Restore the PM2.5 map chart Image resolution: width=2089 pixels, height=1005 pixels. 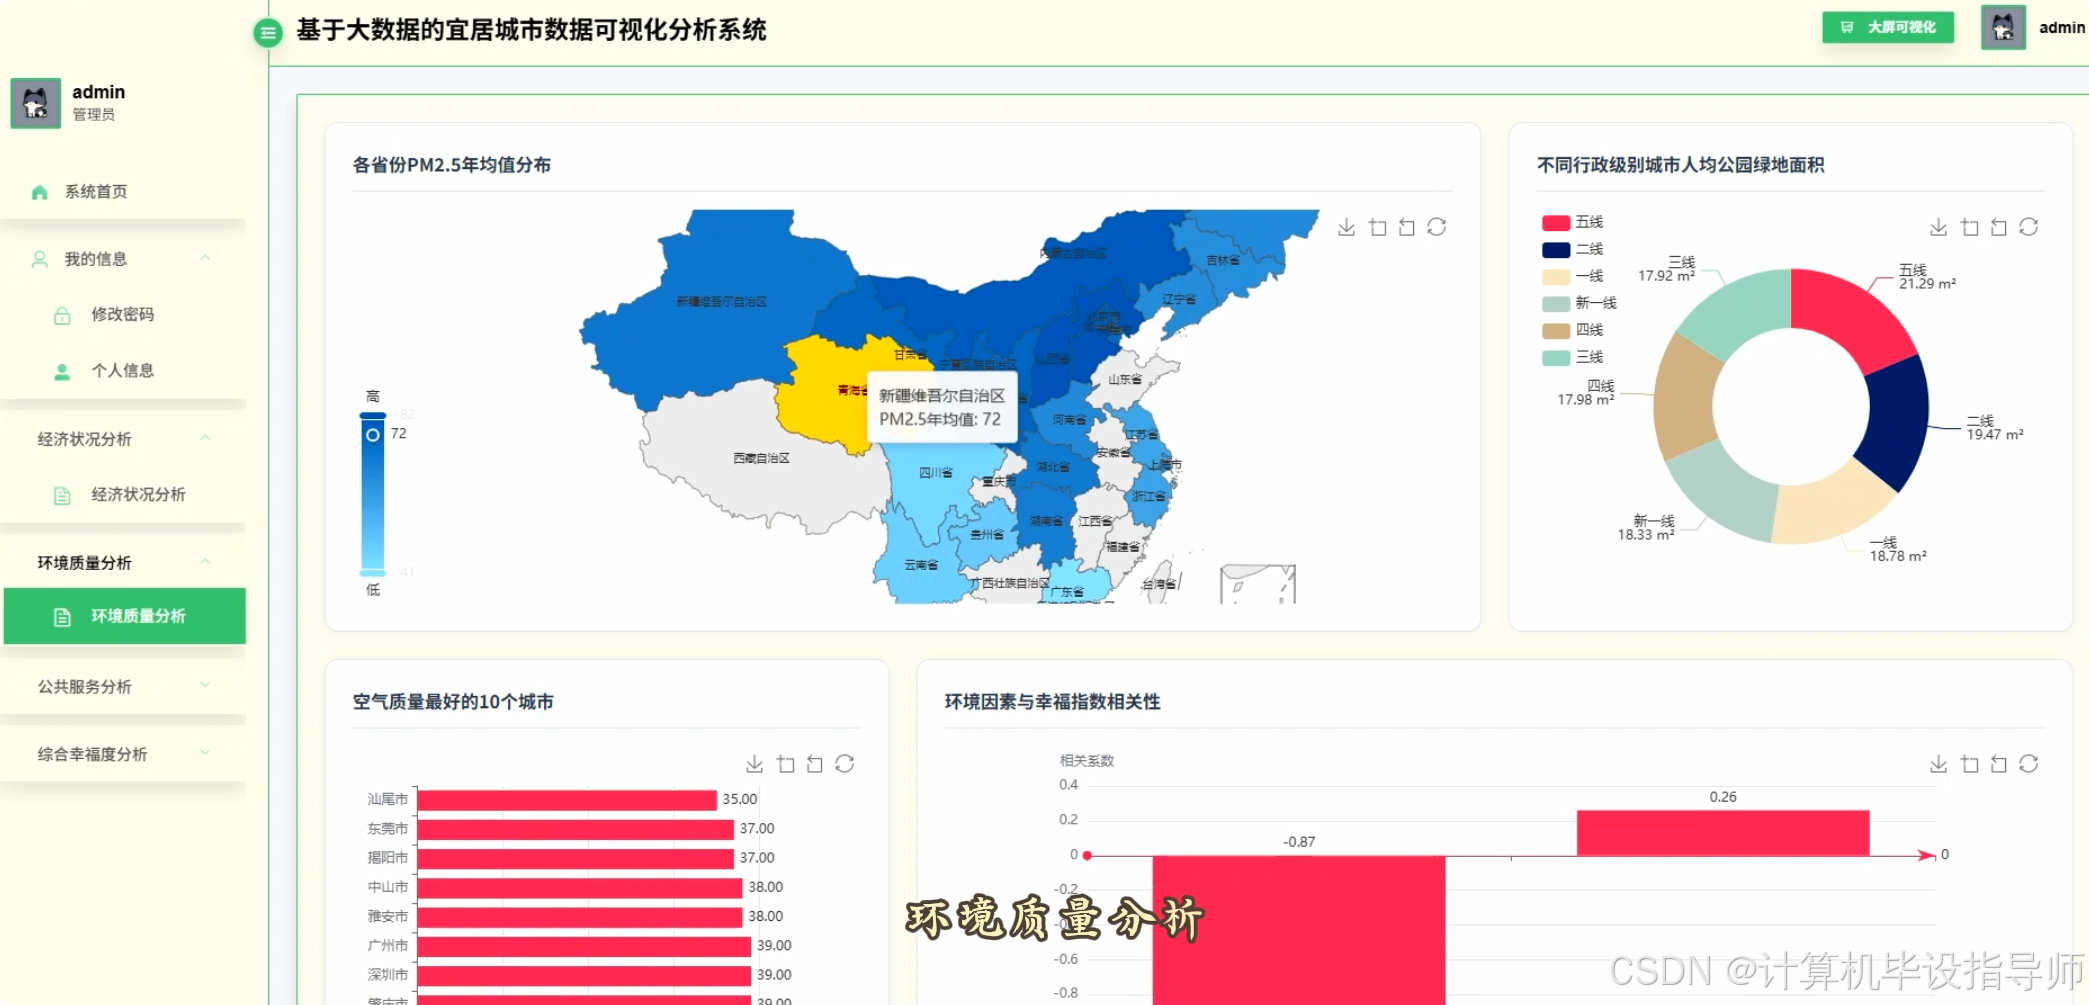(1437, 227)
